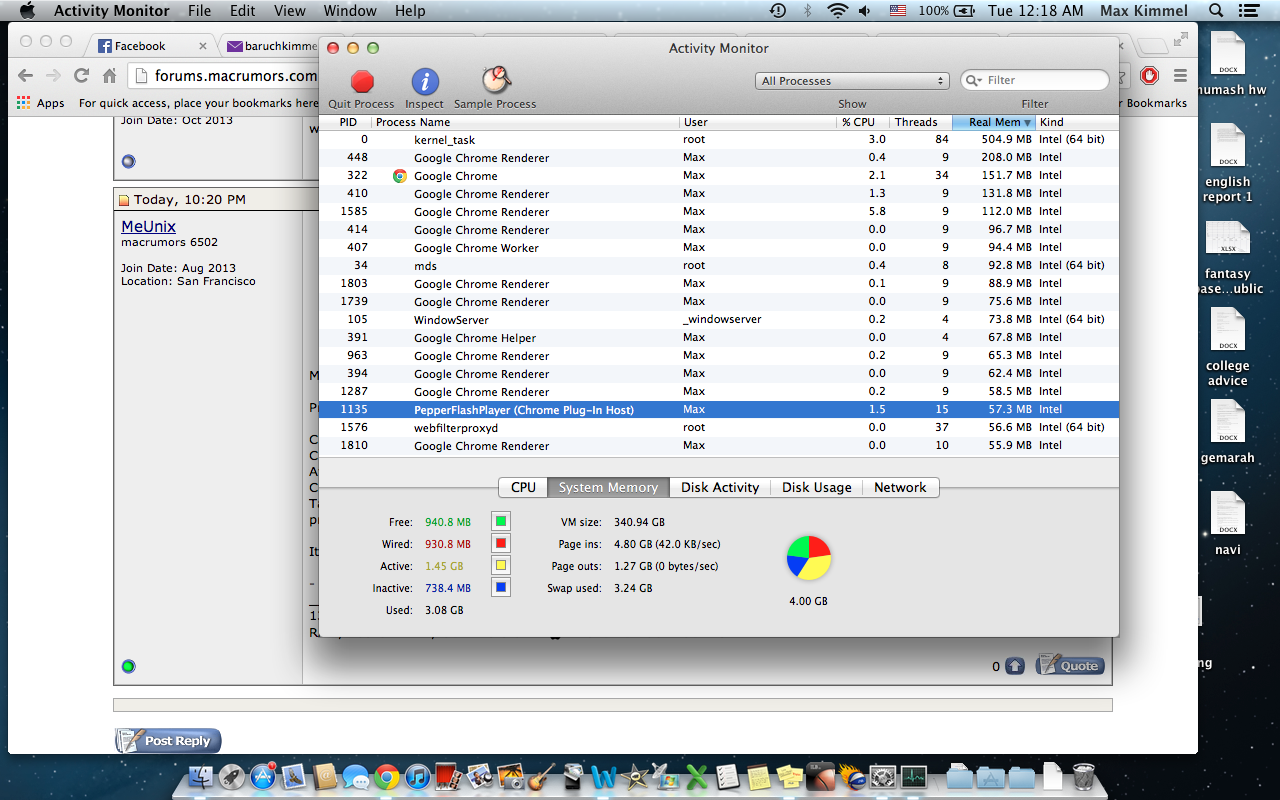This screenshot has width=1280, height=800.
Task: Sort by User column header
Action: click(x=759, y=122)
